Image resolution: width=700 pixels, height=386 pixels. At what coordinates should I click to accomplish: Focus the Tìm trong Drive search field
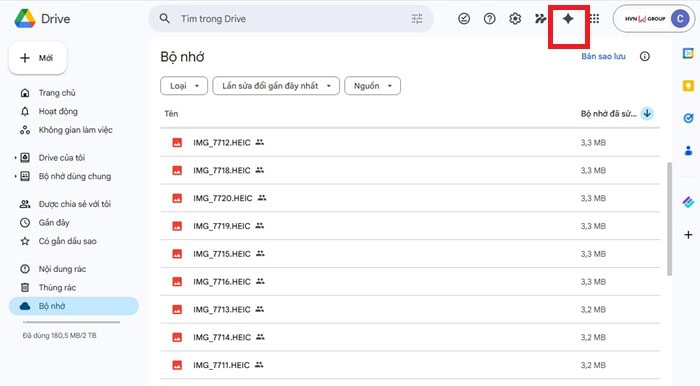[291, 19]
